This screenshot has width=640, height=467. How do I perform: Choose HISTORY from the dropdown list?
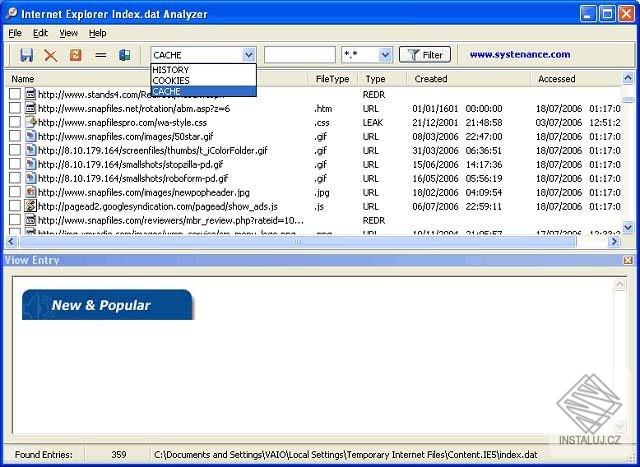point(203,69)
